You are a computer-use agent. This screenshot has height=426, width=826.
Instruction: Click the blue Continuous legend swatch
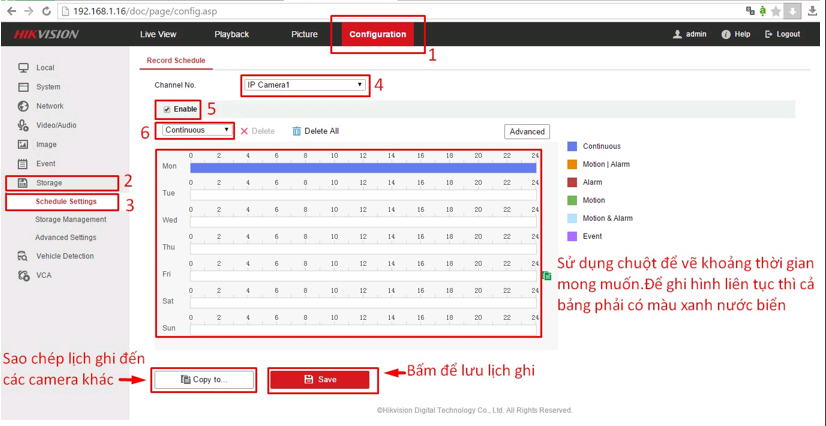click(572, 147)
